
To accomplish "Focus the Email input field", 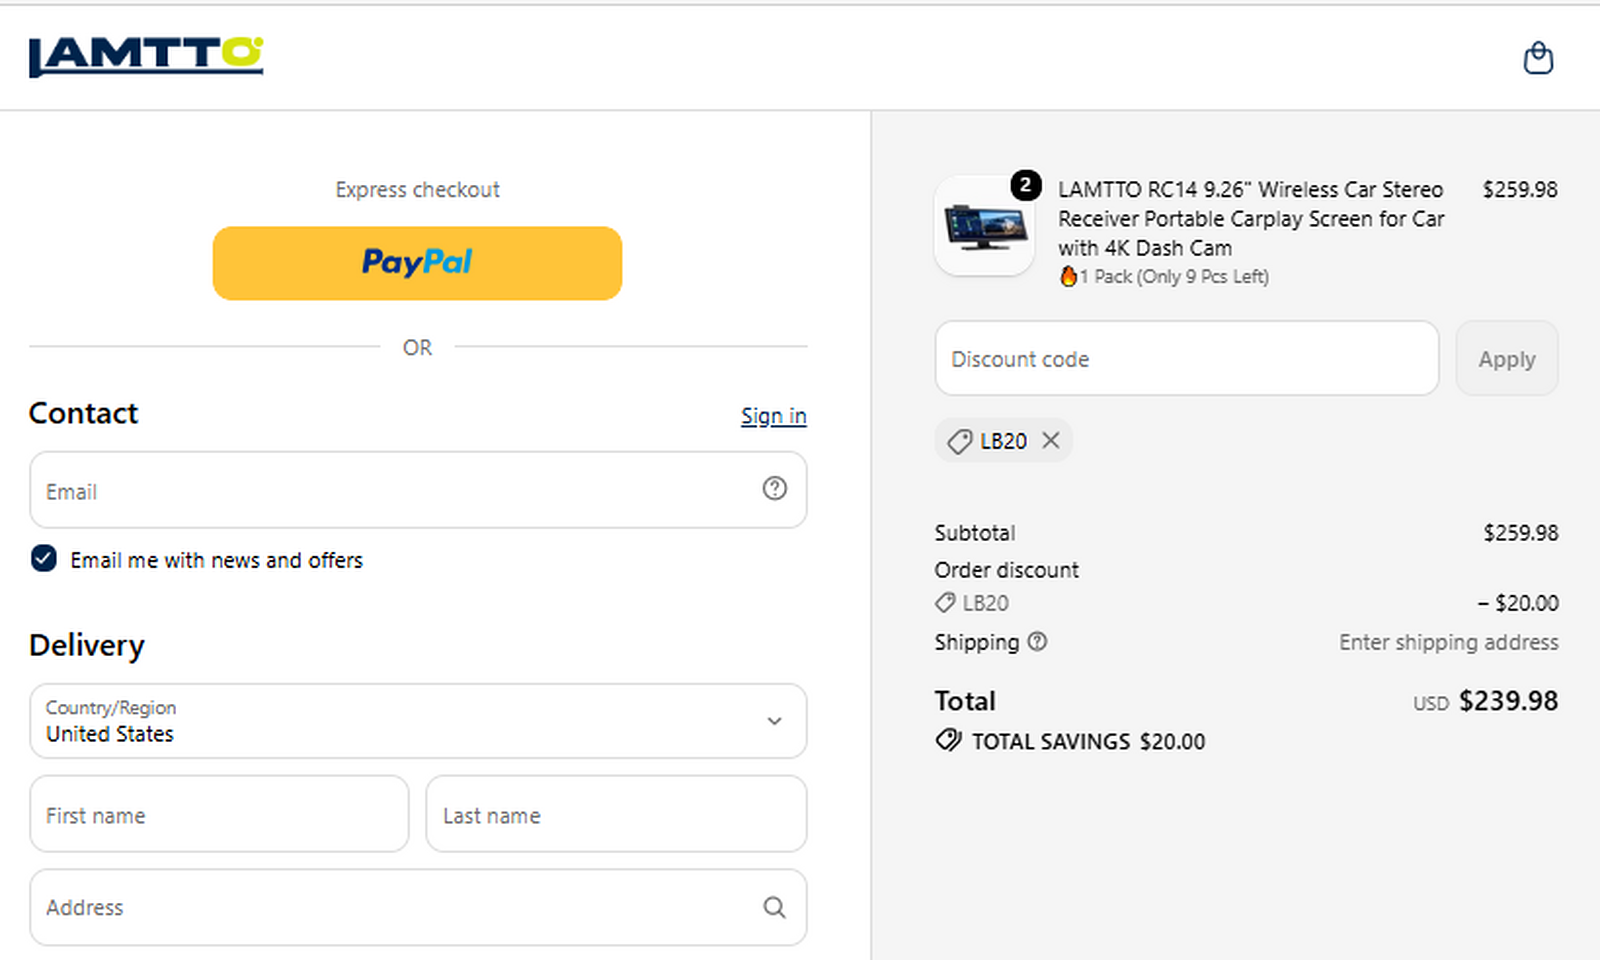I will 418,490.
